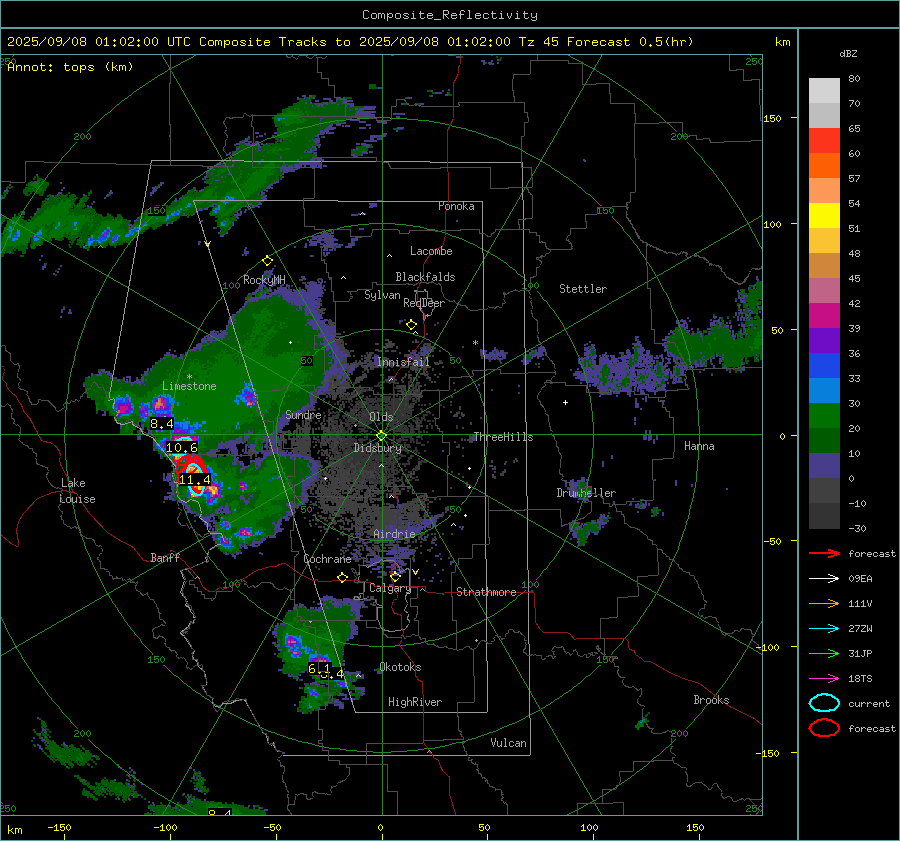Click the white 09EA arrow in legend
Viewport: 900px width, 841px height.
pyautogui.click(x=824, y=579)
